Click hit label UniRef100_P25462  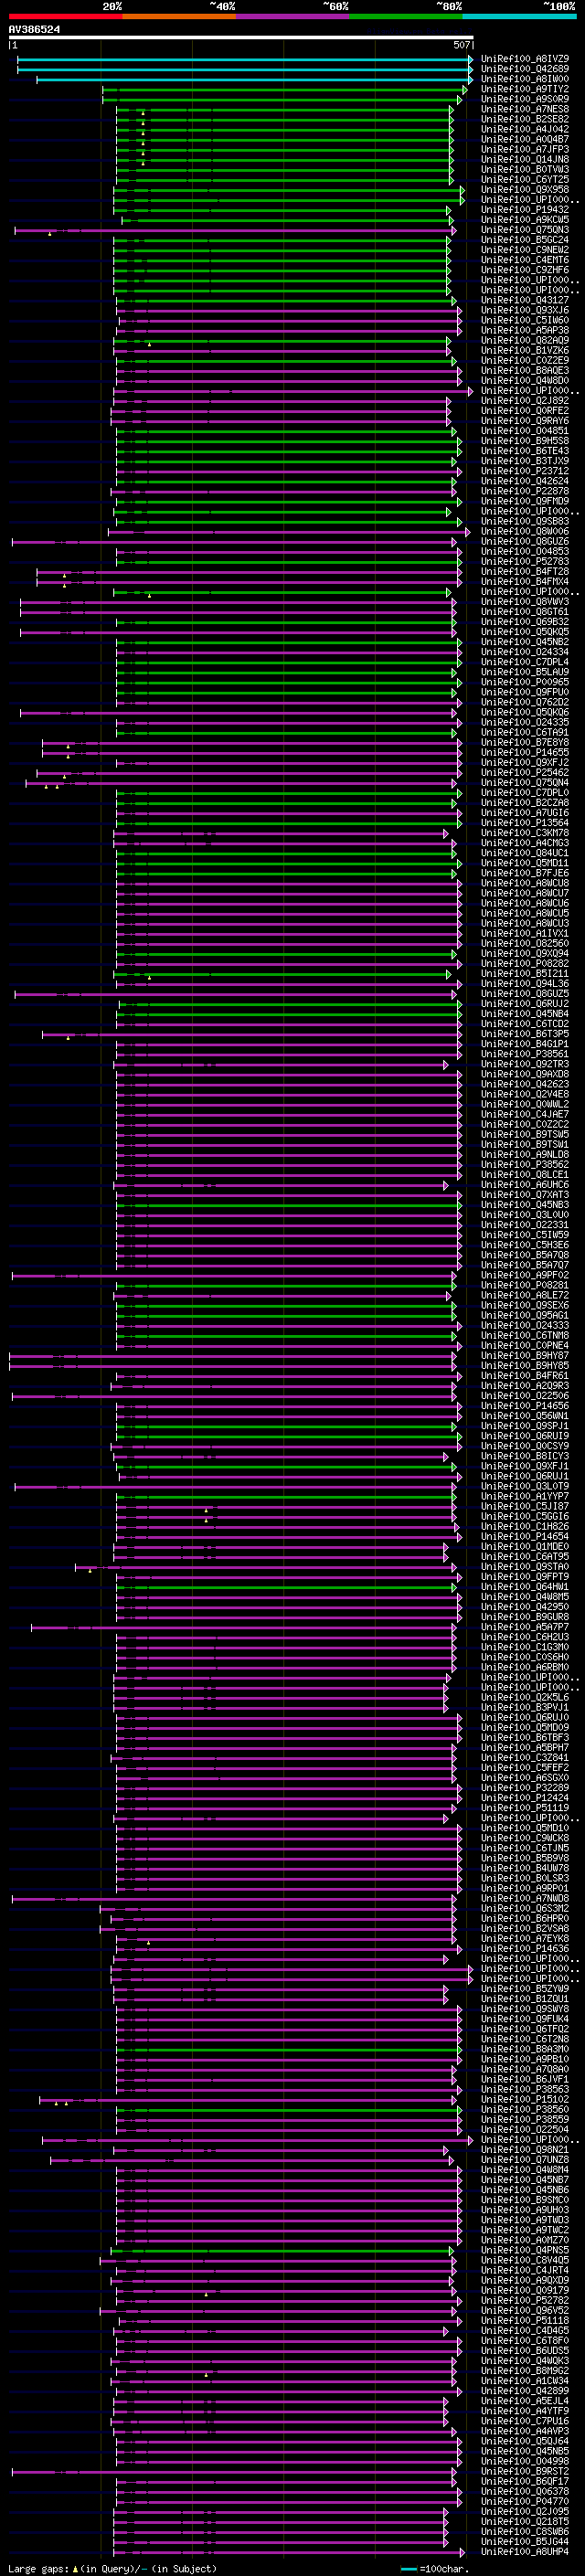tap(525, 773)
